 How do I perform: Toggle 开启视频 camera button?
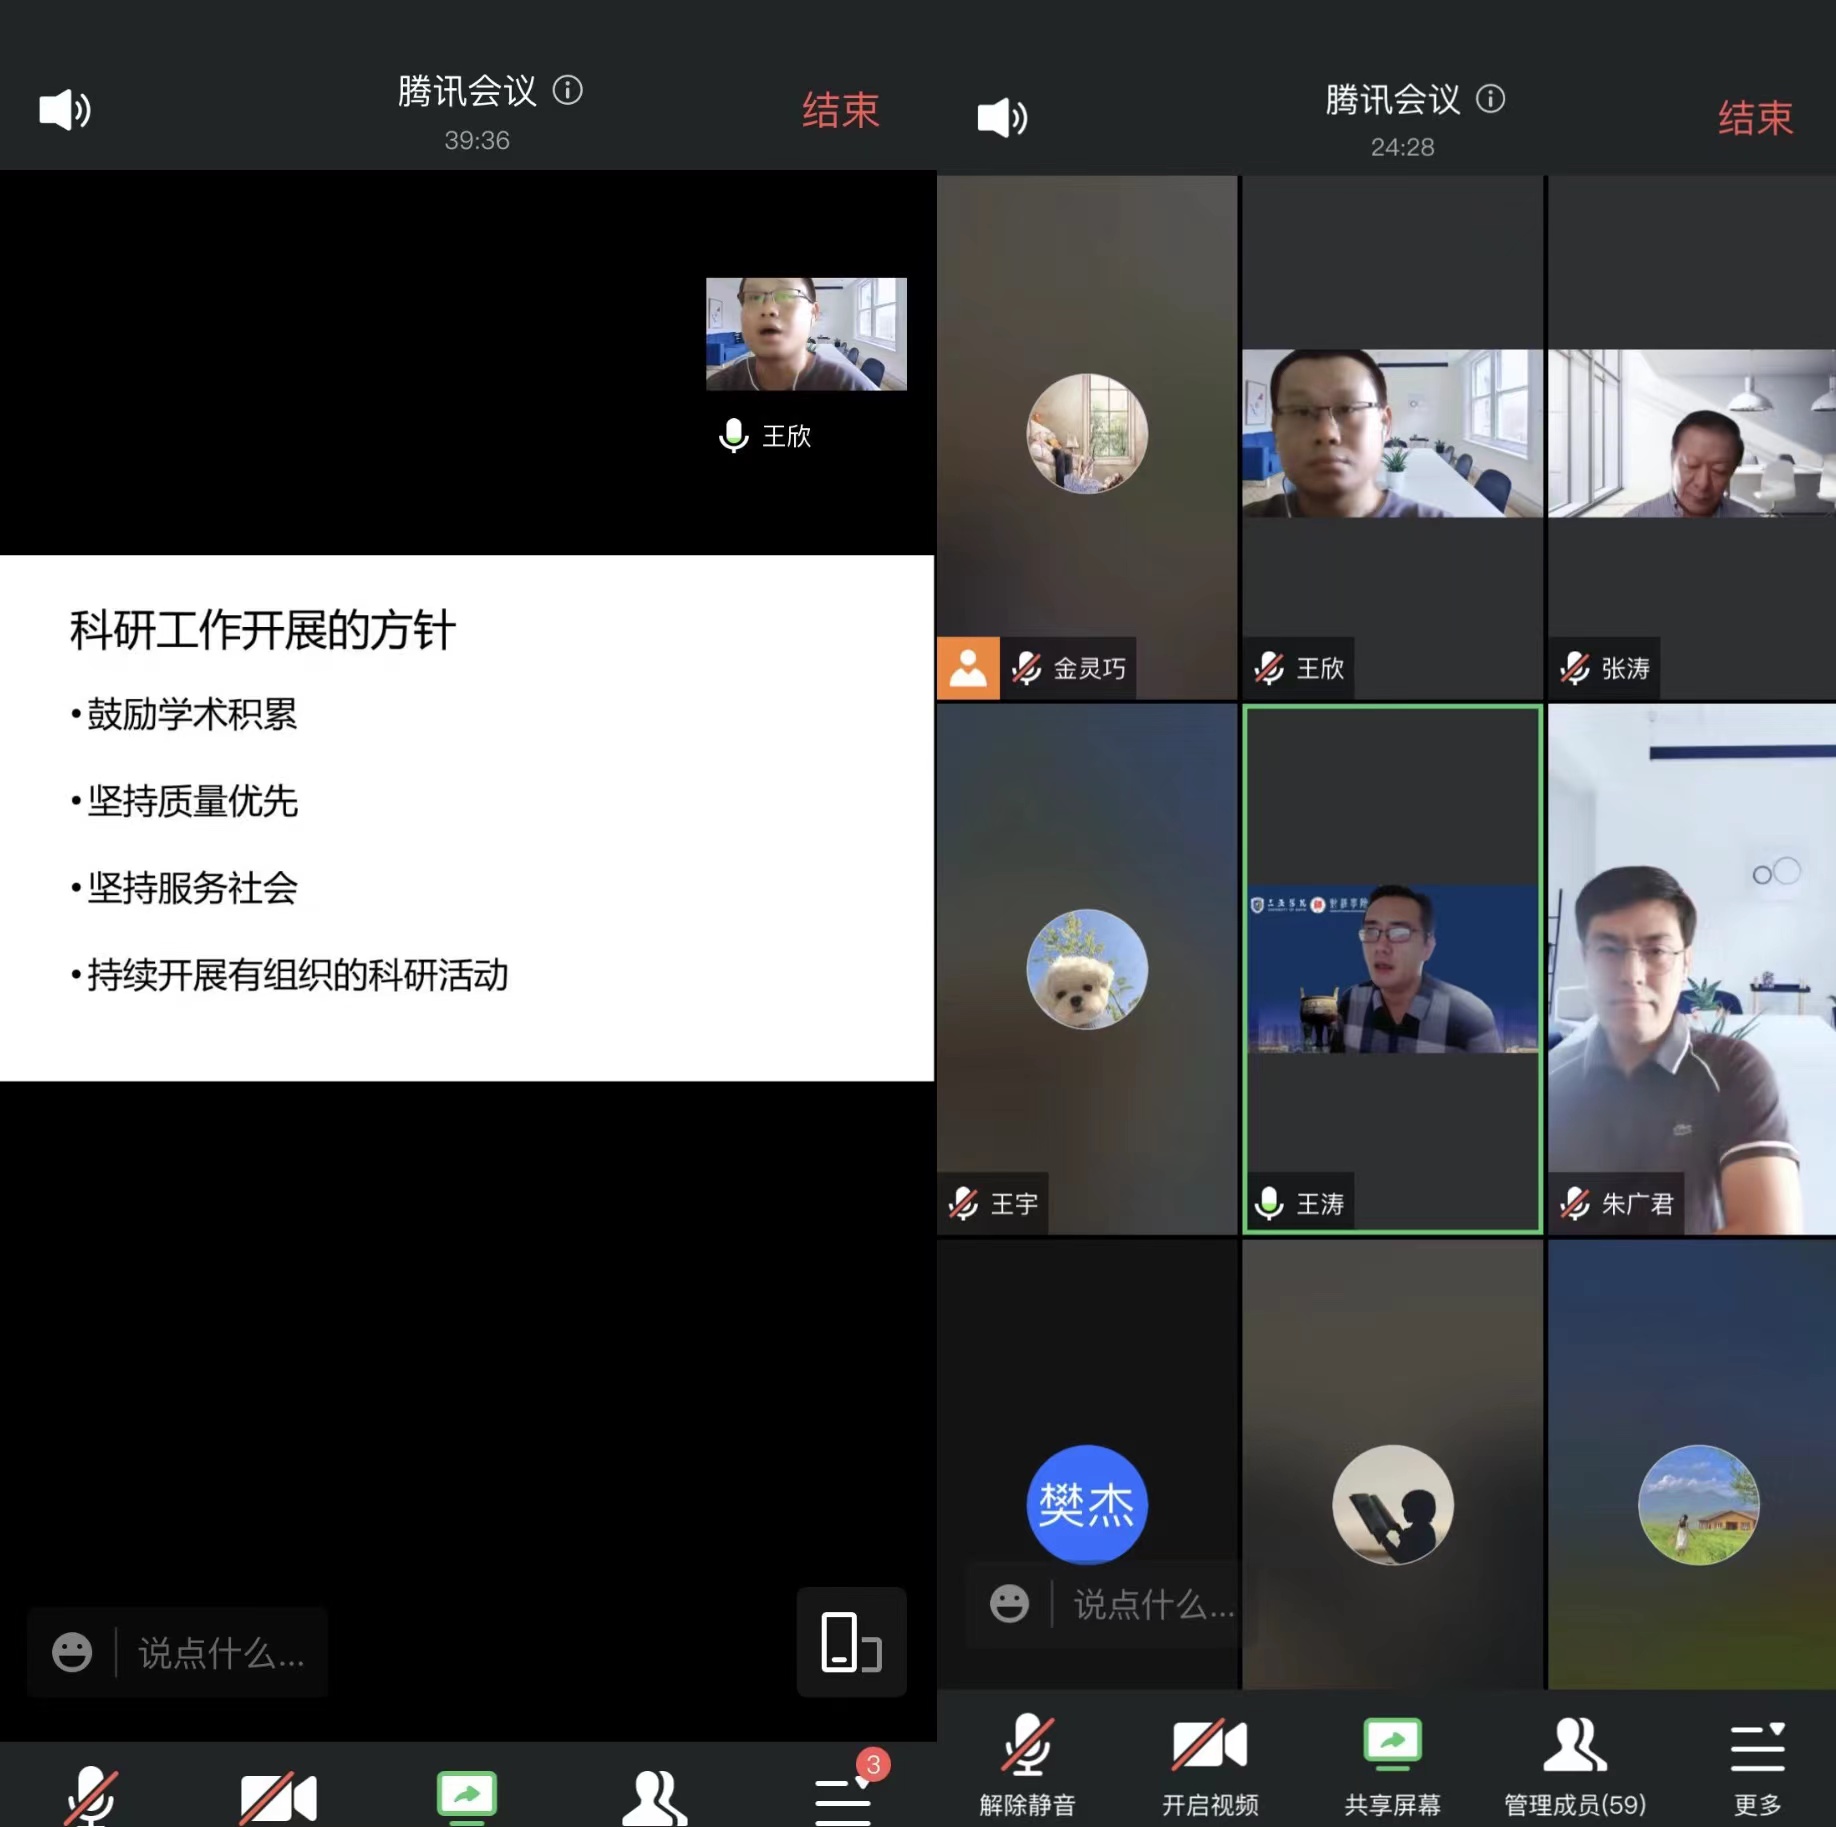click(x=1210, y=1765)
